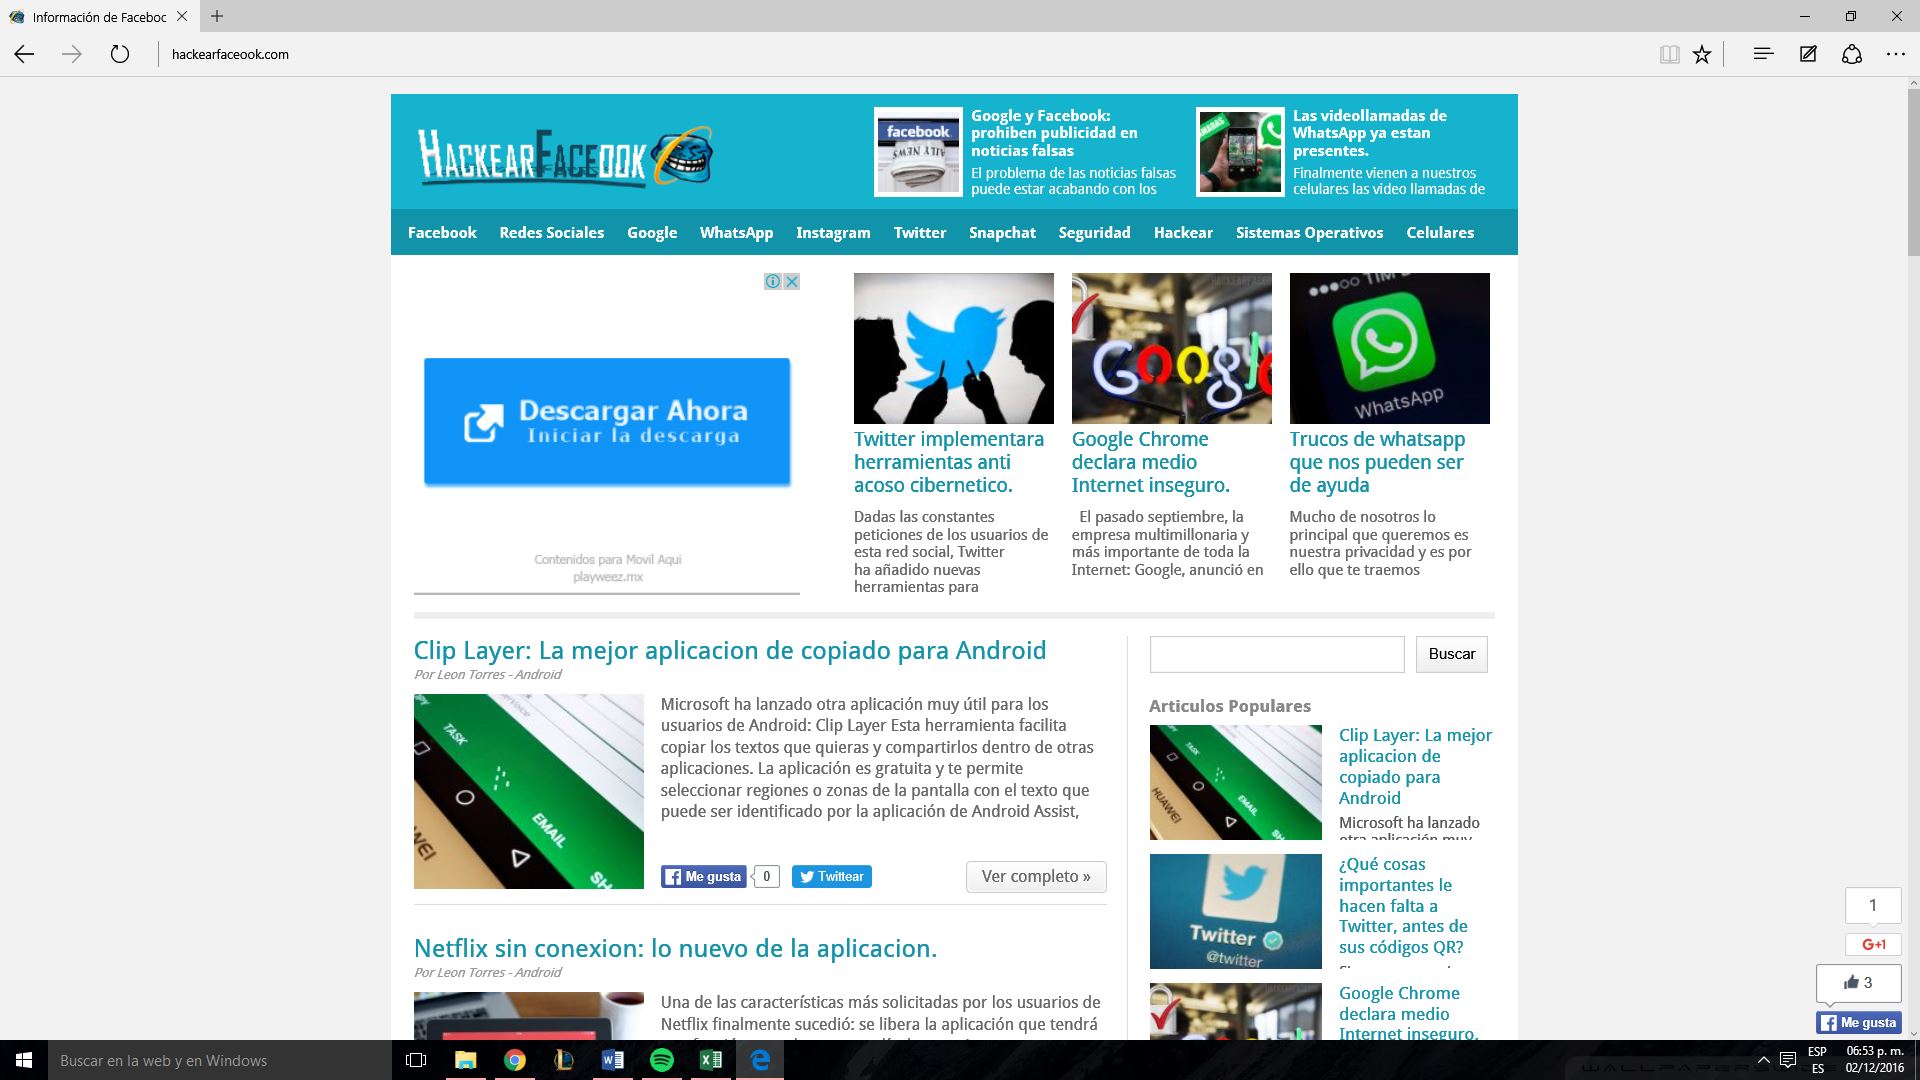Open Google Chrome declara medio Internet inseguro featured link
This screenshot has width=1920, height=1080.
click(x=1151, y=462)
